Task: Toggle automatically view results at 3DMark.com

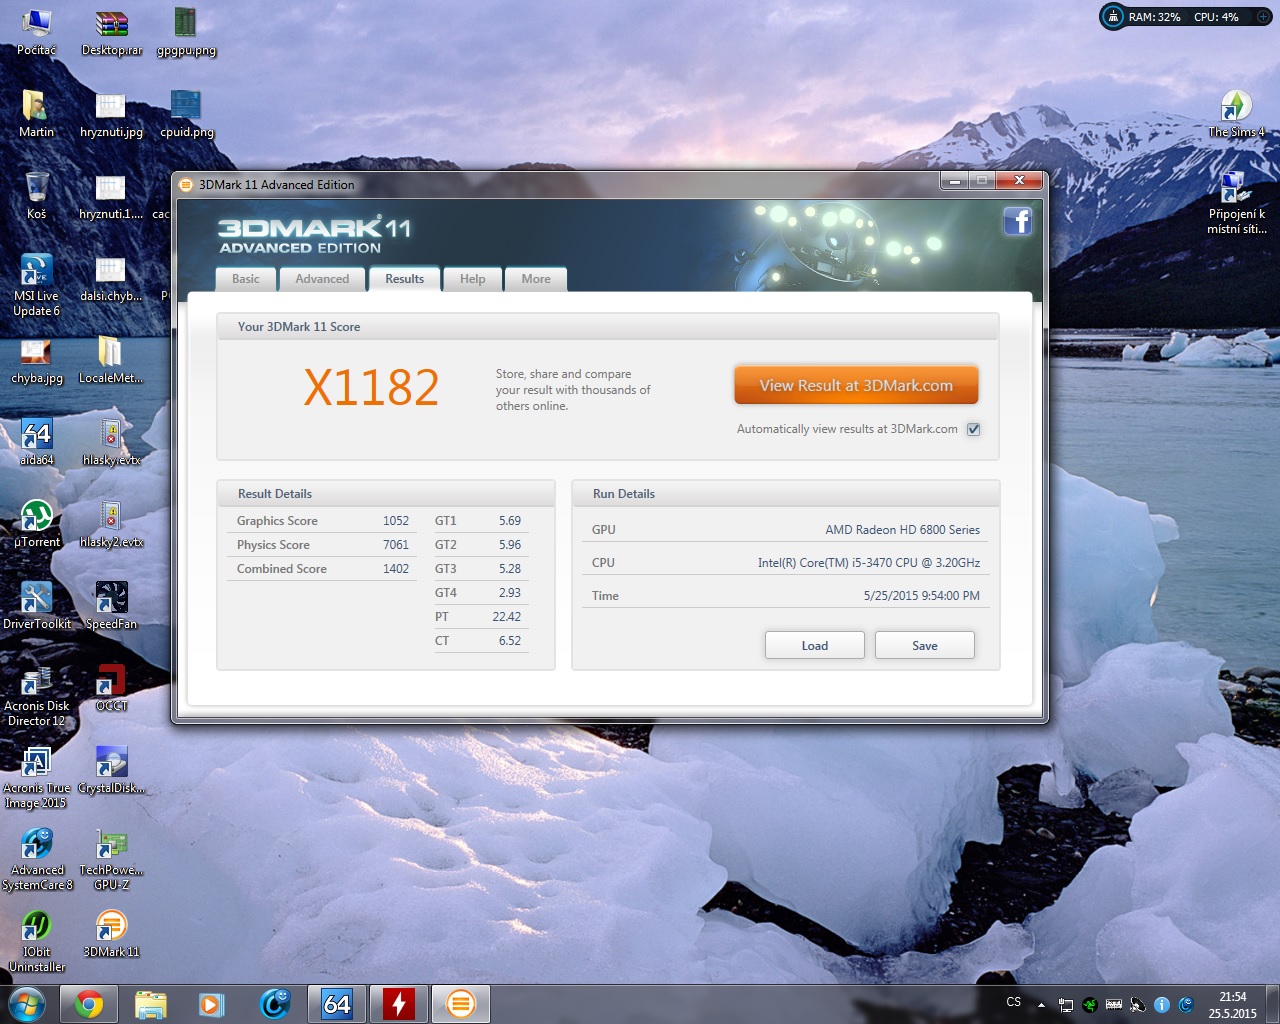Action: pos(974,429)
